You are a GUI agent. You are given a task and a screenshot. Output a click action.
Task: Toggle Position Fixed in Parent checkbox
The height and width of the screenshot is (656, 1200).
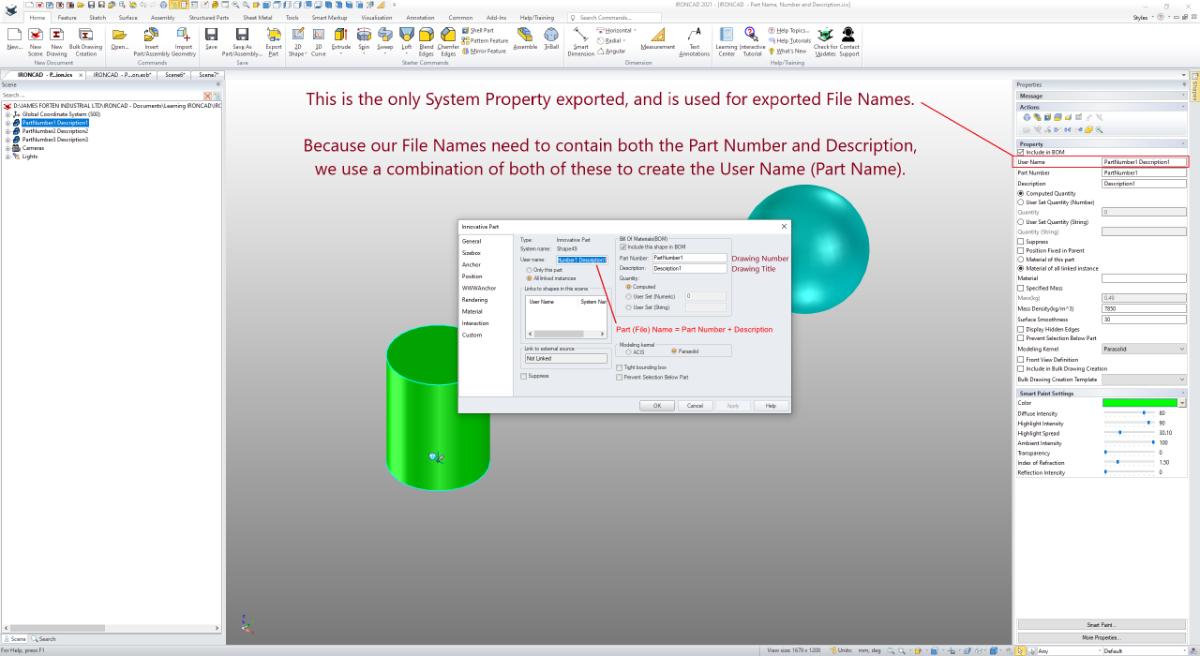coord(1020,250)
